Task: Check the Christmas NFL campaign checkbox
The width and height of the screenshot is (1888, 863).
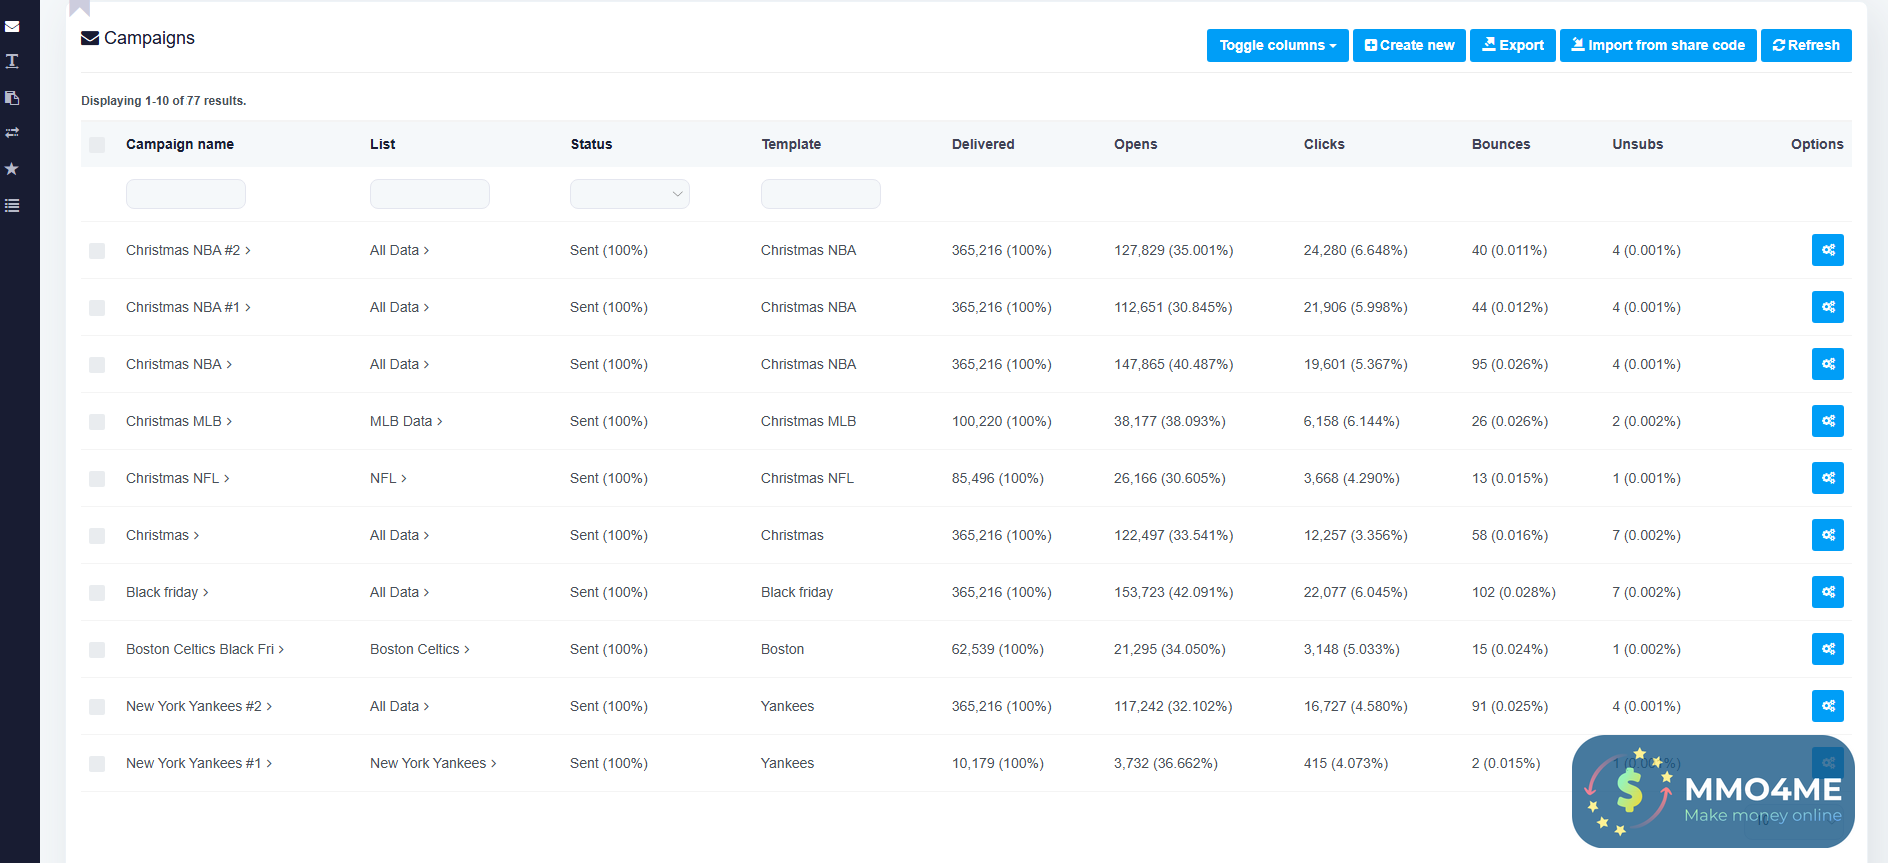Action: pyautogui.click(x=97, y=479)
